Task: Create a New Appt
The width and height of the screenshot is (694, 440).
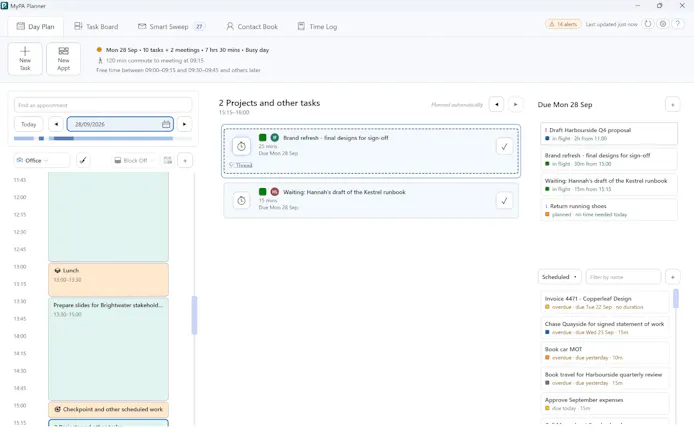Action: [x=64, y=59]
